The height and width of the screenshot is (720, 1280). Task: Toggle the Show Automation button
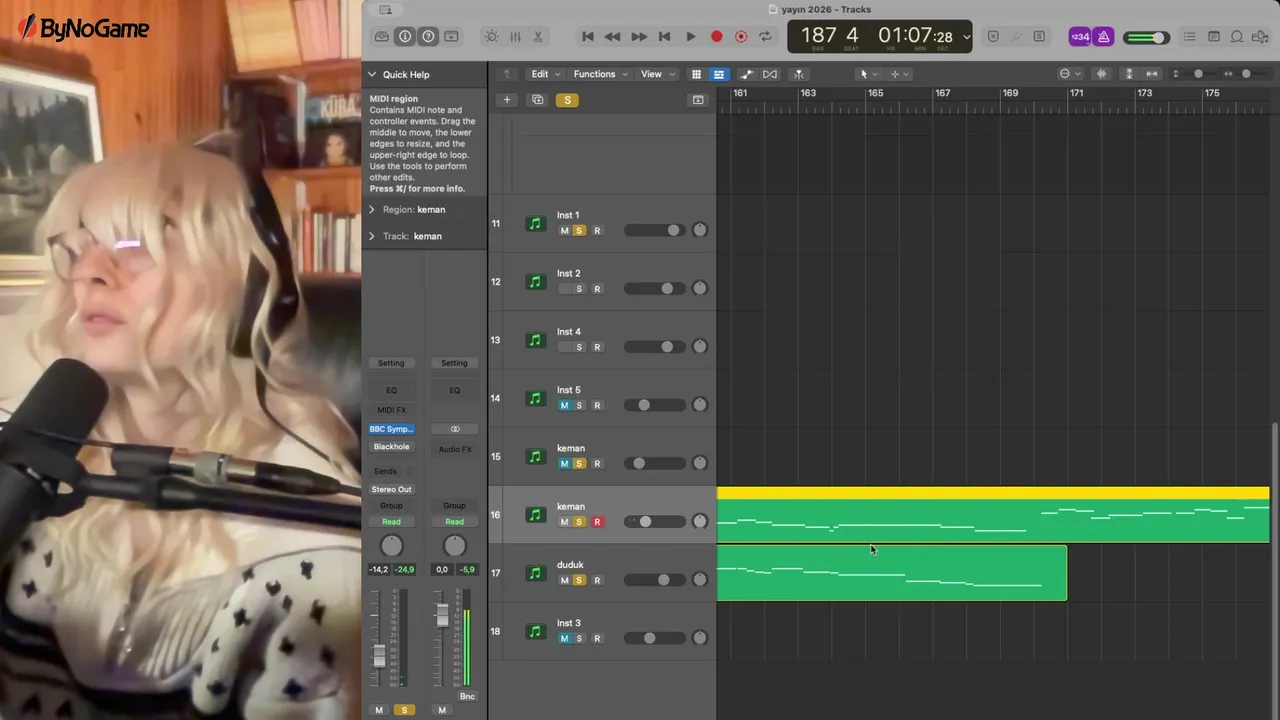tap(746, 74)
